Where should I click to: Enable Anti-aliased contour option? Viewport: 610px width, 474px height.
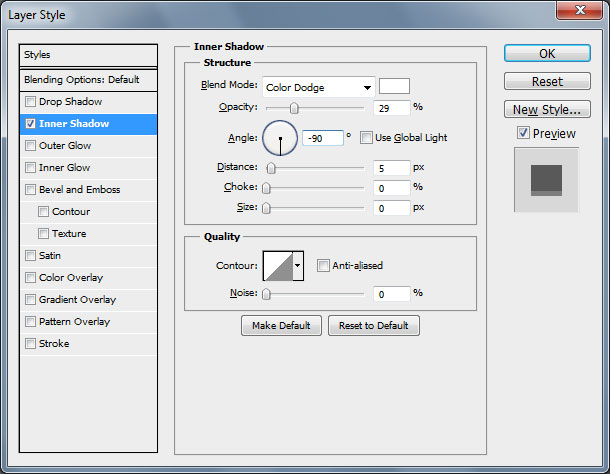[x=323, y=265]
